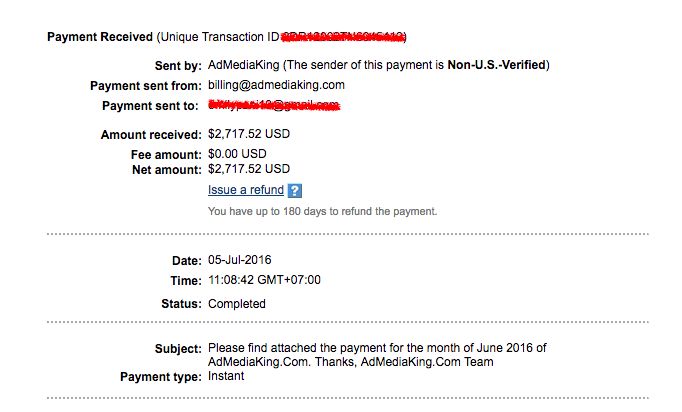Click the Amount received label

[x=151, y=135]
